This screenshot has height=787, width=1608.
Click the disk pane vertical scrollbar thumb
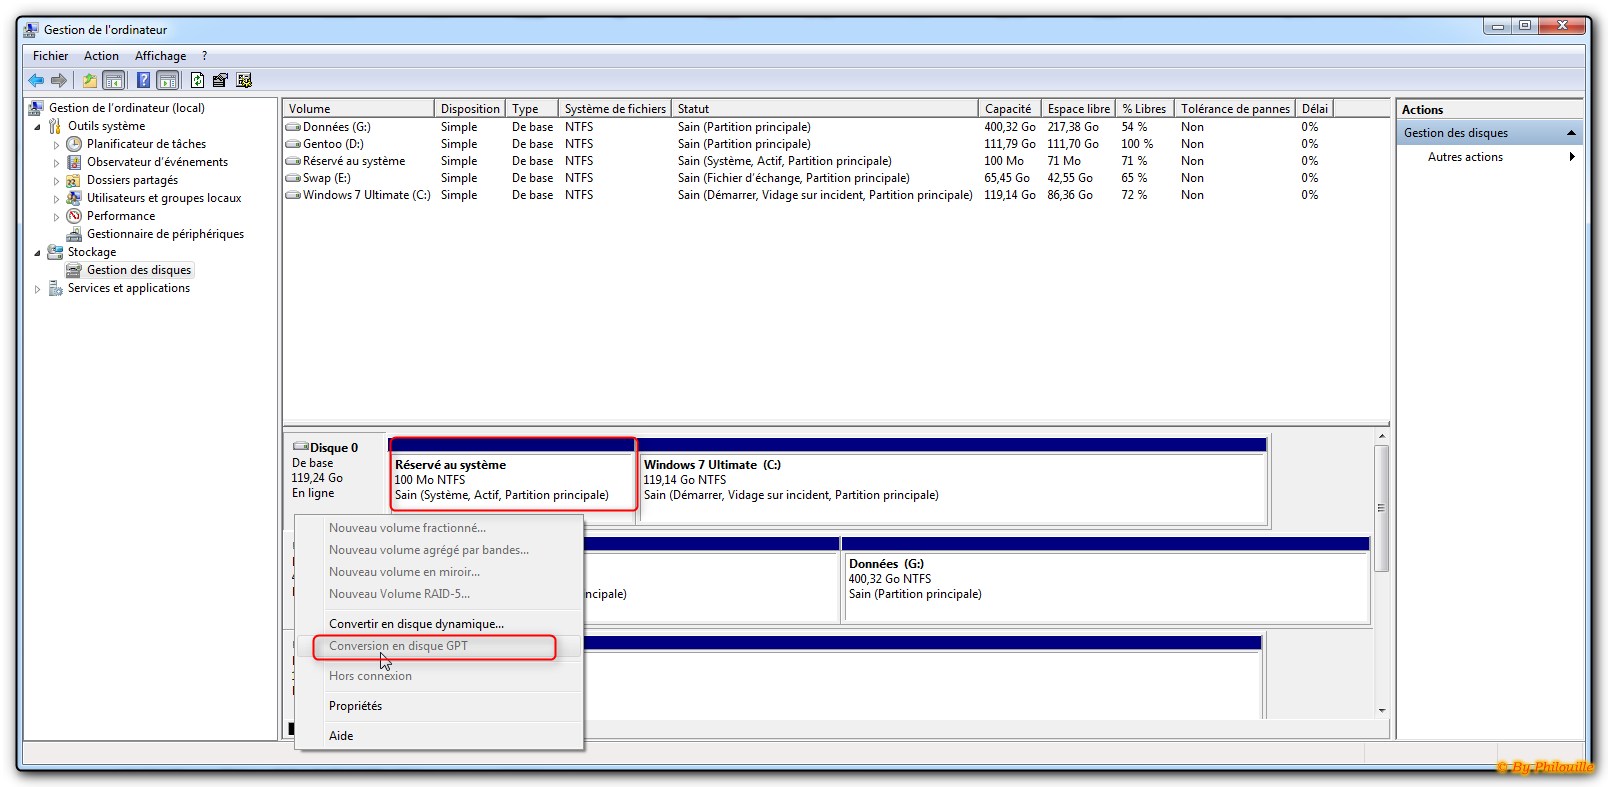point(1382,508)
